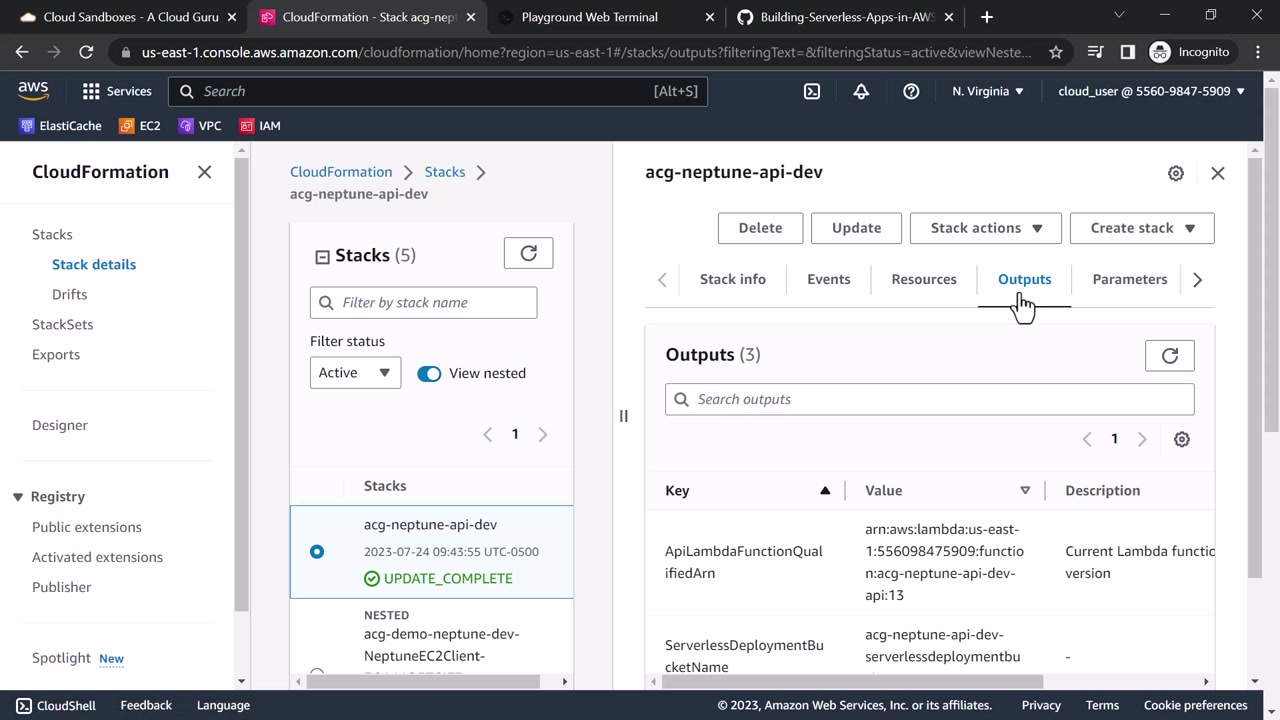Open the Exports link in sidebar
Image resolution: width=1280 pixels, height=720 pixels.
56,354
